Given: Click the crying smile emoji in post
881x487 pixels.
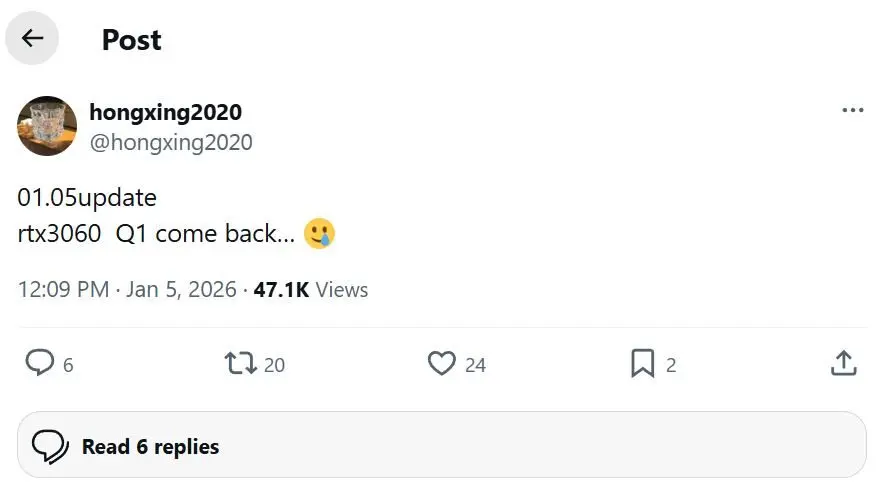Looking at the screenshot, I should [319, 234].
